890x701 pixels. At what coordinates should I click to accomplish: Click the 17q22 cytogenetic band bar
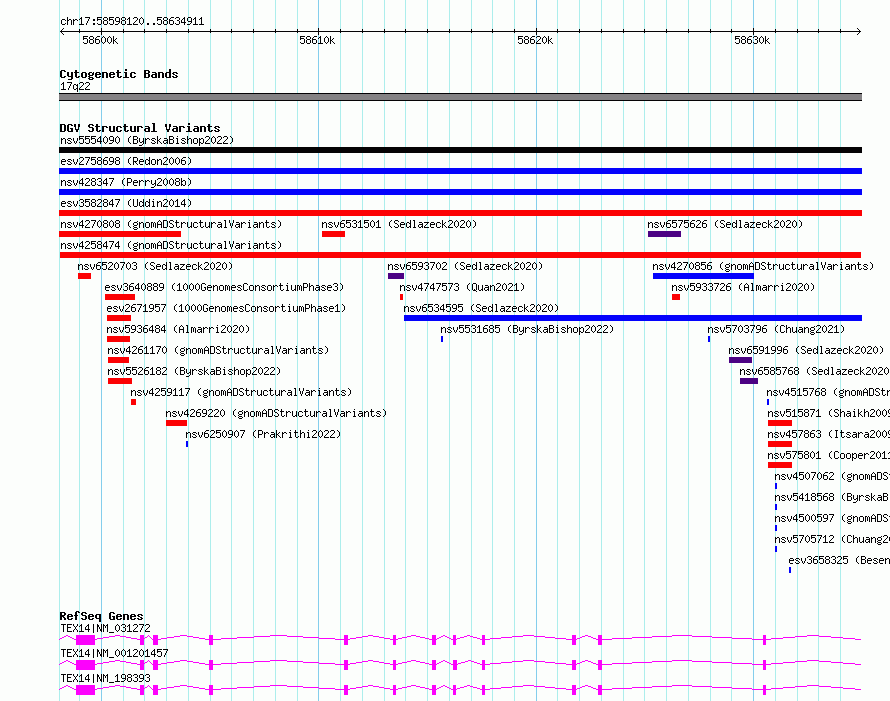coord(460,97)
